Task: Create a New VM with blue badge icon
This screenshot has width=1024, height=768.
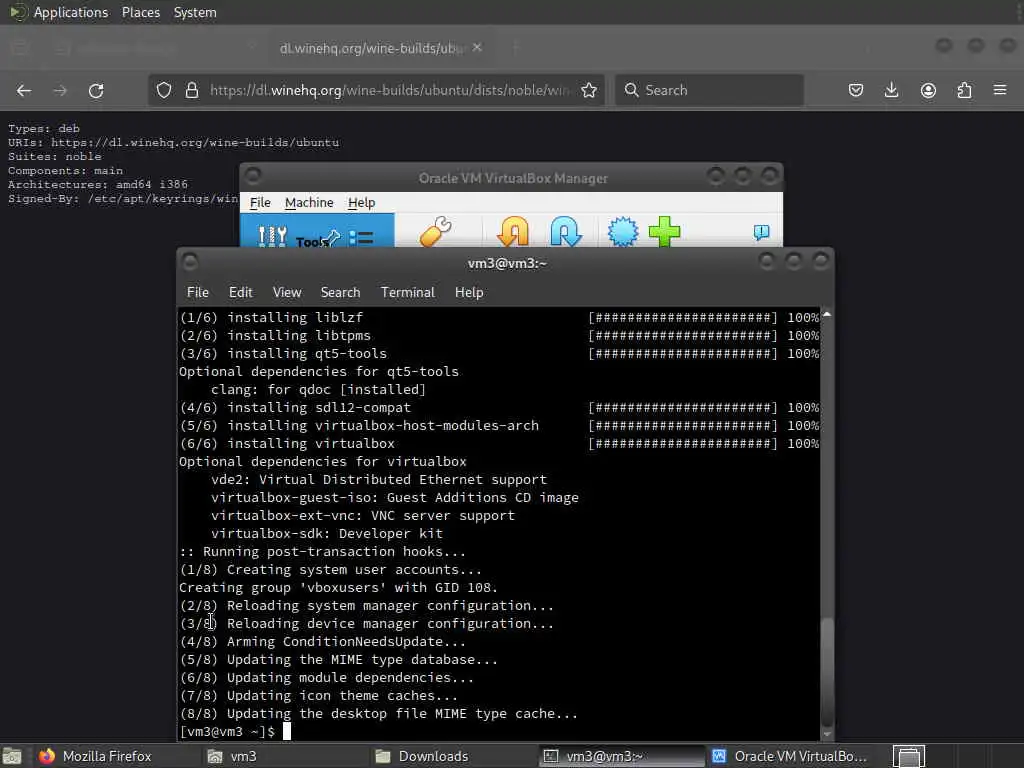Action: (x=622, y=232)
